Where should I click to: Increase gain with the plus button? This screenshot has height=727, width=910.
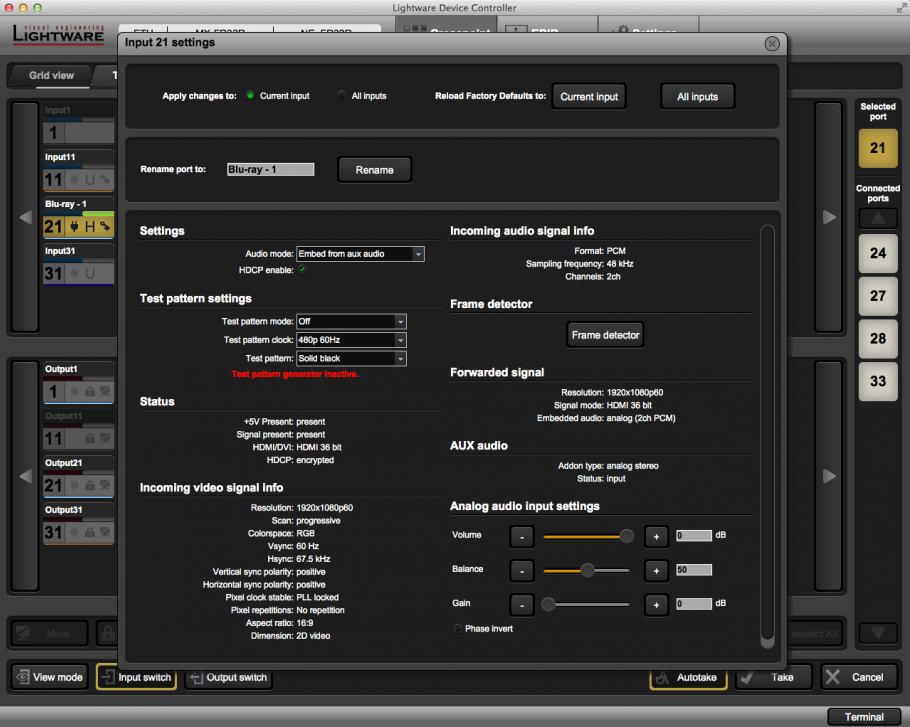point(656,605)
